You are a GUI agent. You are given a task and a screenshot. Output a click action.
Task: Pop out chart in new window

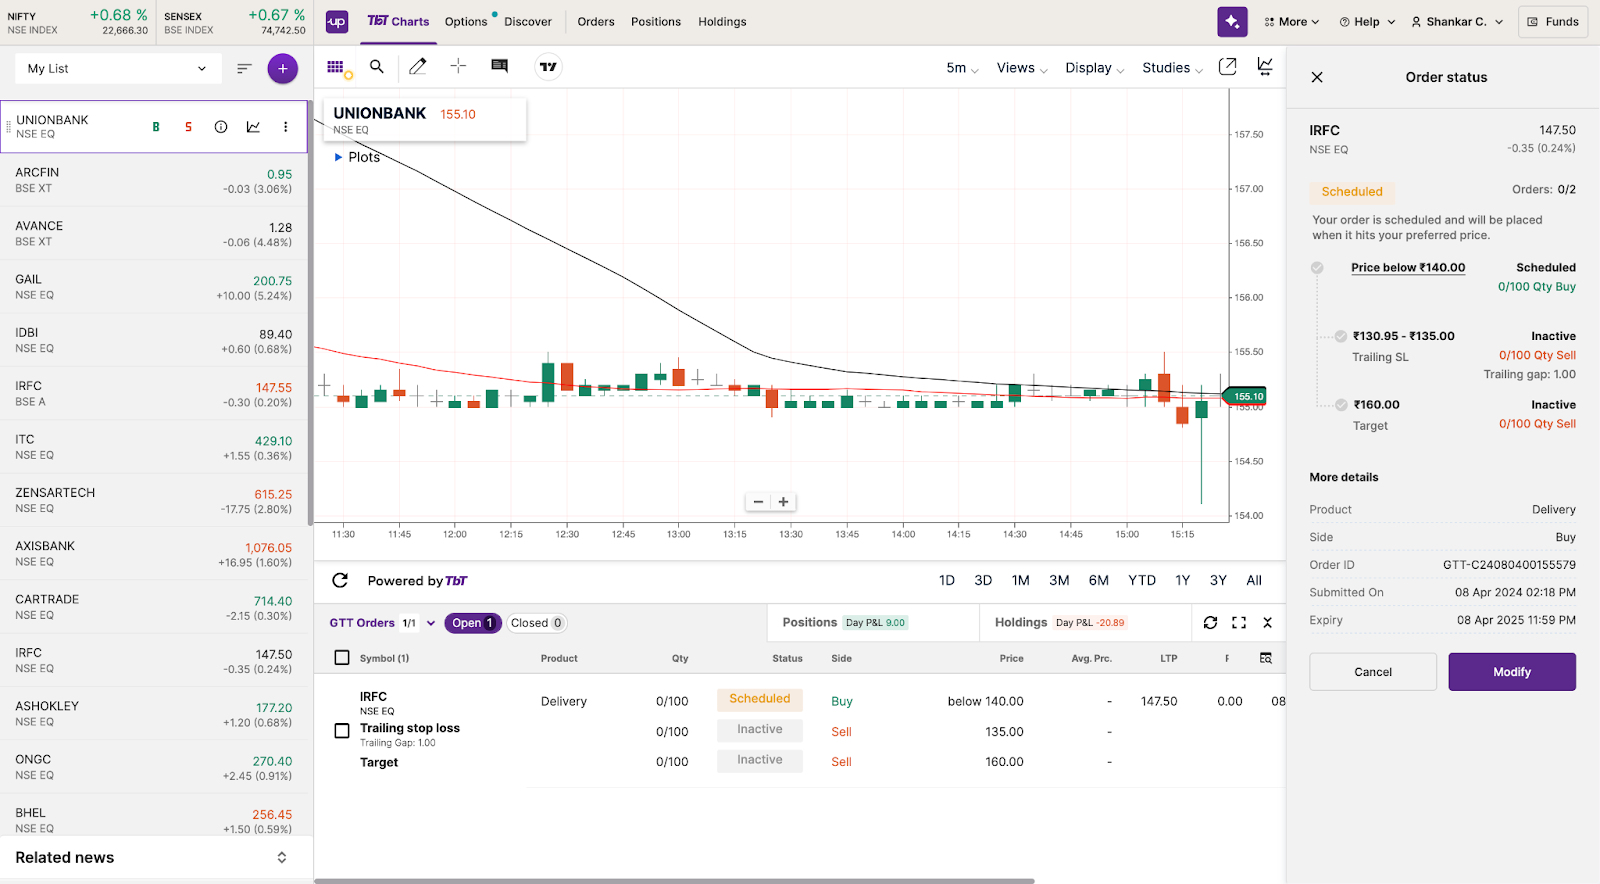pyautogui.click(x=1227, y=67)
